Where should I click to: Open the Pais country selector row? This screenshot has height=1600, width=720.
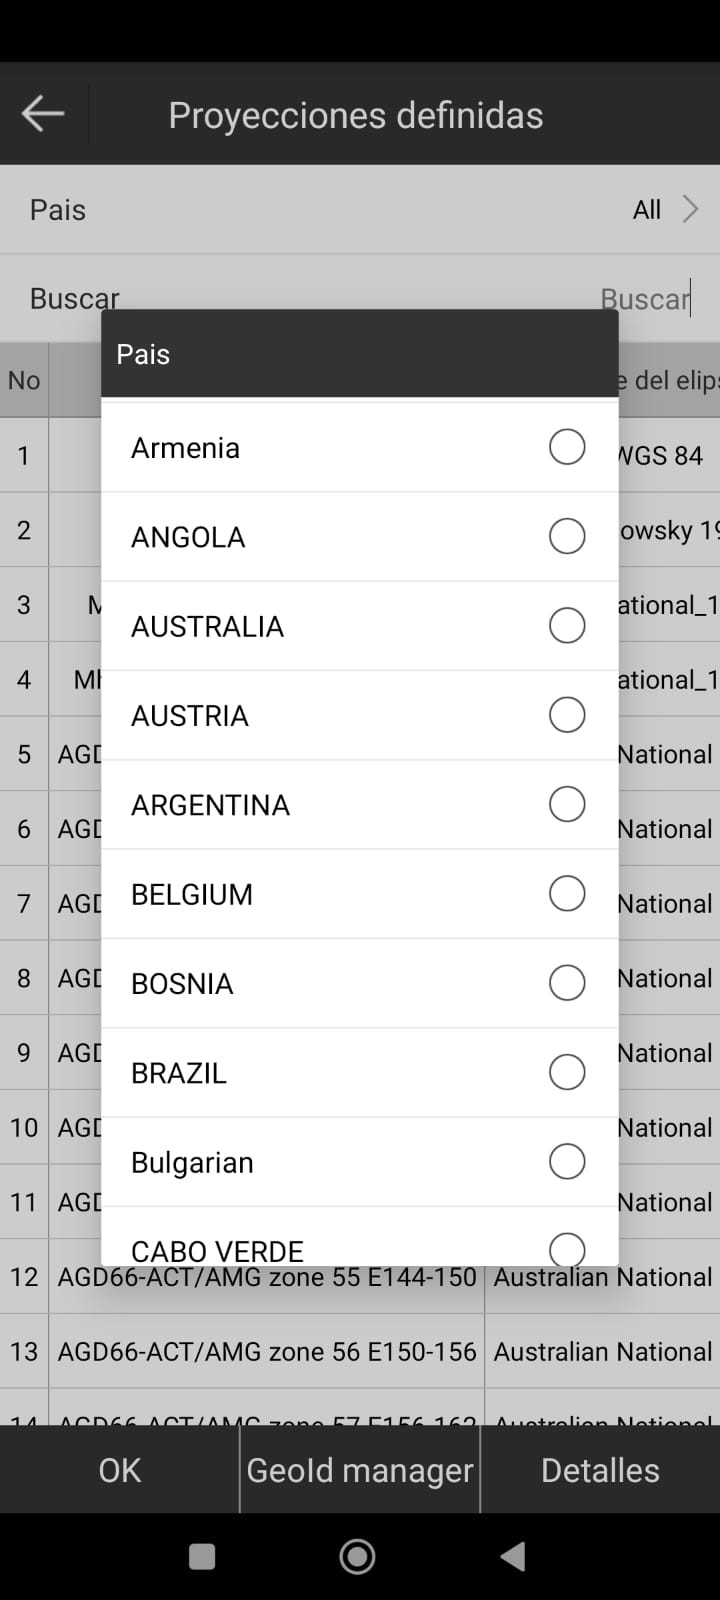(x=360, y=209)
